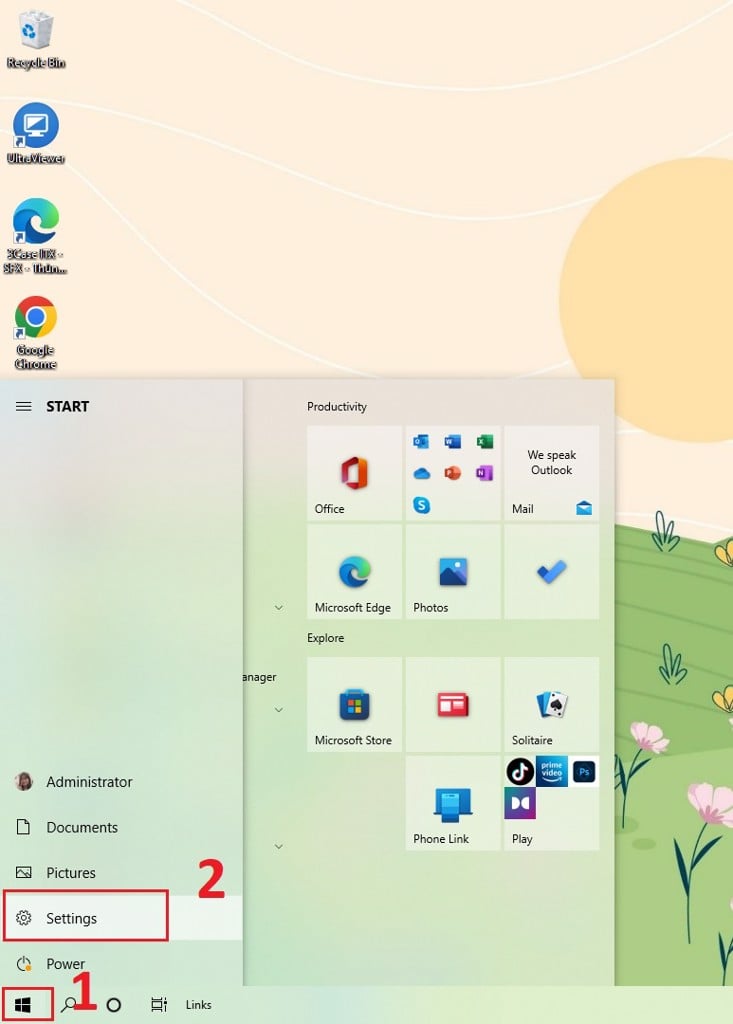Open Cortana circle on taskbar
Image resolution: width=733 pixels, height=1024 pixels.
(114, 1004)
